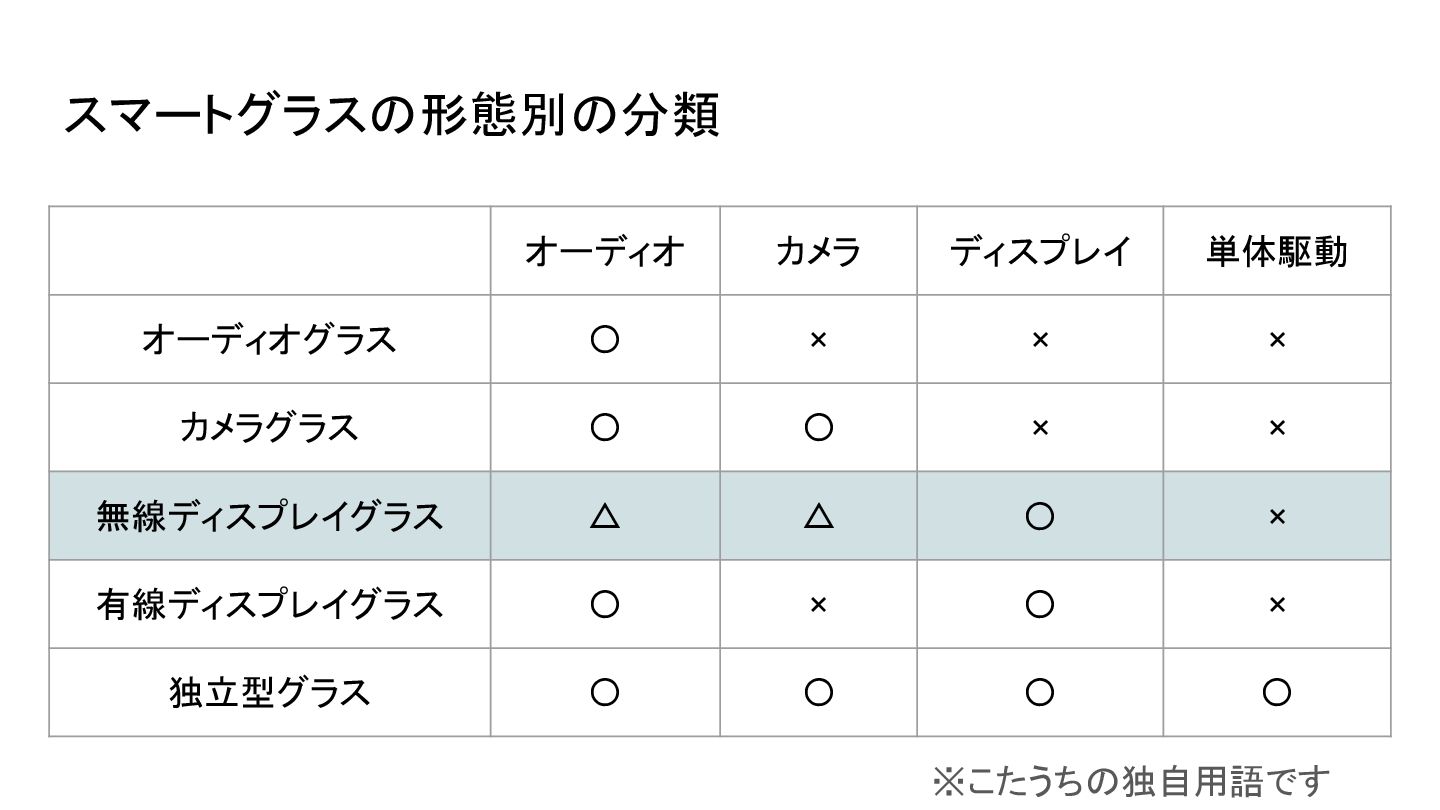The height and width of the screenshot is (810, 1440).
Task: Click the cross in 無線ディスプレイグラス 単体駆動 cell
Action: pyautogui.click(x=1277, y=516)
